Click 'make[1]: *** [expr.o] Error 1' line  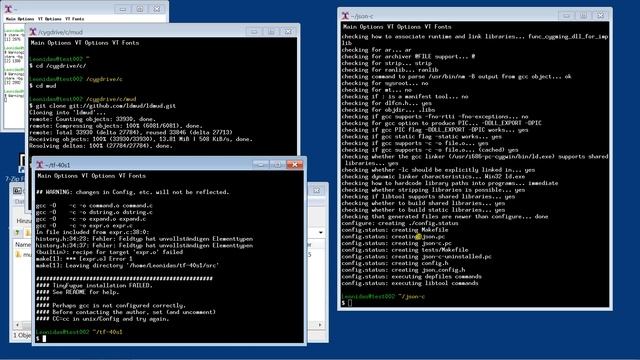[84, 259]
